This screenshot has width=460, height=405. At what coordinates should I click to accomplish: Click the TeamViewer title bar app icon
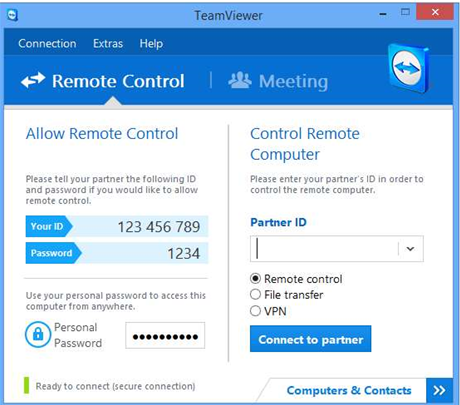tap(12, 15)
